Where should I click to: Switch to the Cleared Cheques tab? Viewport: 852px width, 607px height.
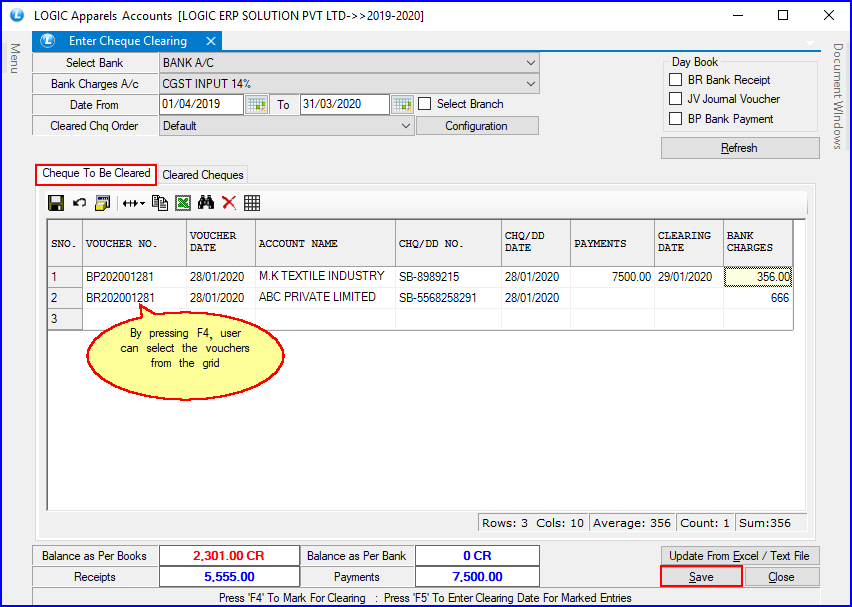203,175
